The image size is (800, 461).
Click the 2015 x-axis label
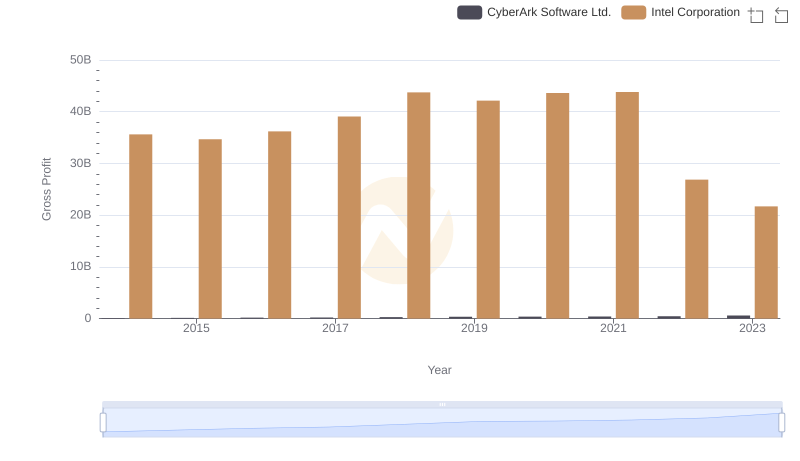click(196, 328)
